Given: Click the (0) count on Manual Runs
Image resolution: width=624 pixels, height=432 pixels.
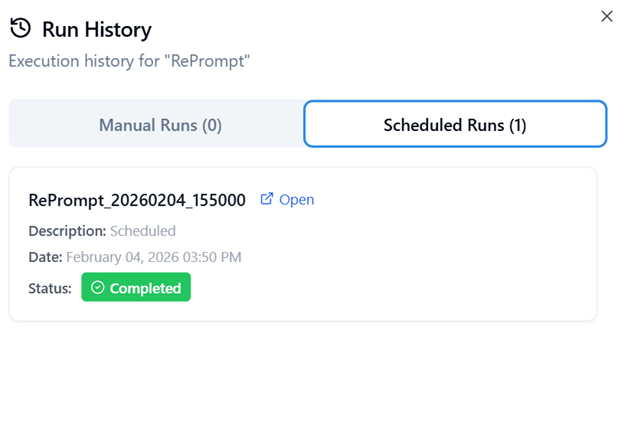Looking at the screenshot, I should [211, 125].
